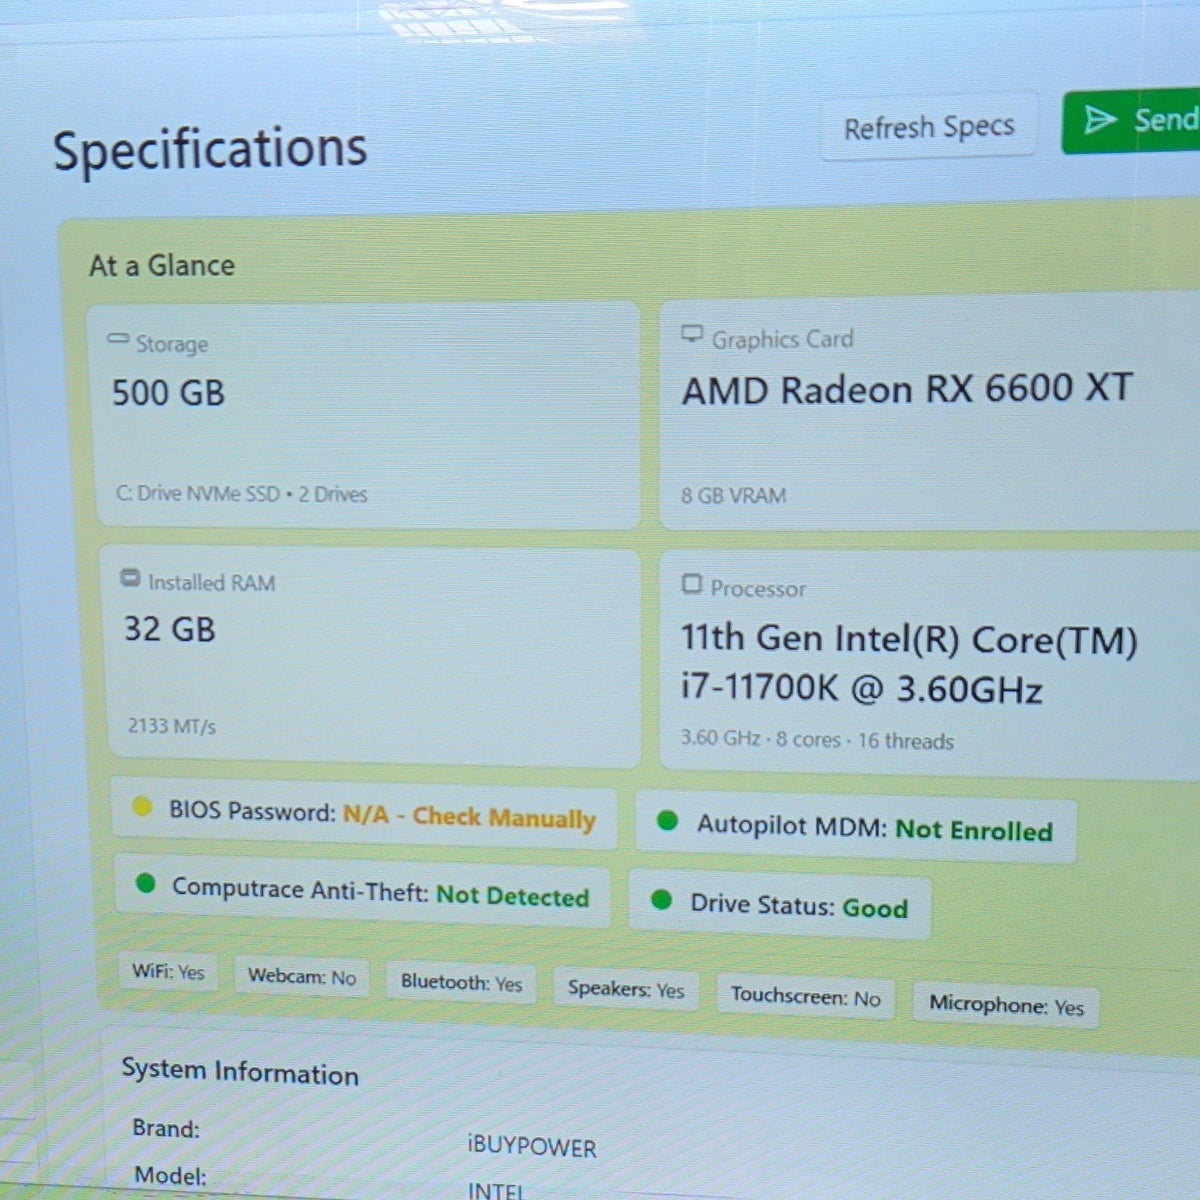
Task: Click the 'Speakers: Yes' badge
Action: pyautogui.click(x=626, y=989)
